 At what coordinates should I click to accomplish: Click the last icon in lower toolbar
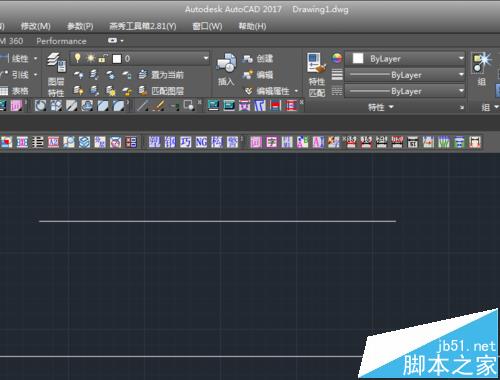click(475, 142)
